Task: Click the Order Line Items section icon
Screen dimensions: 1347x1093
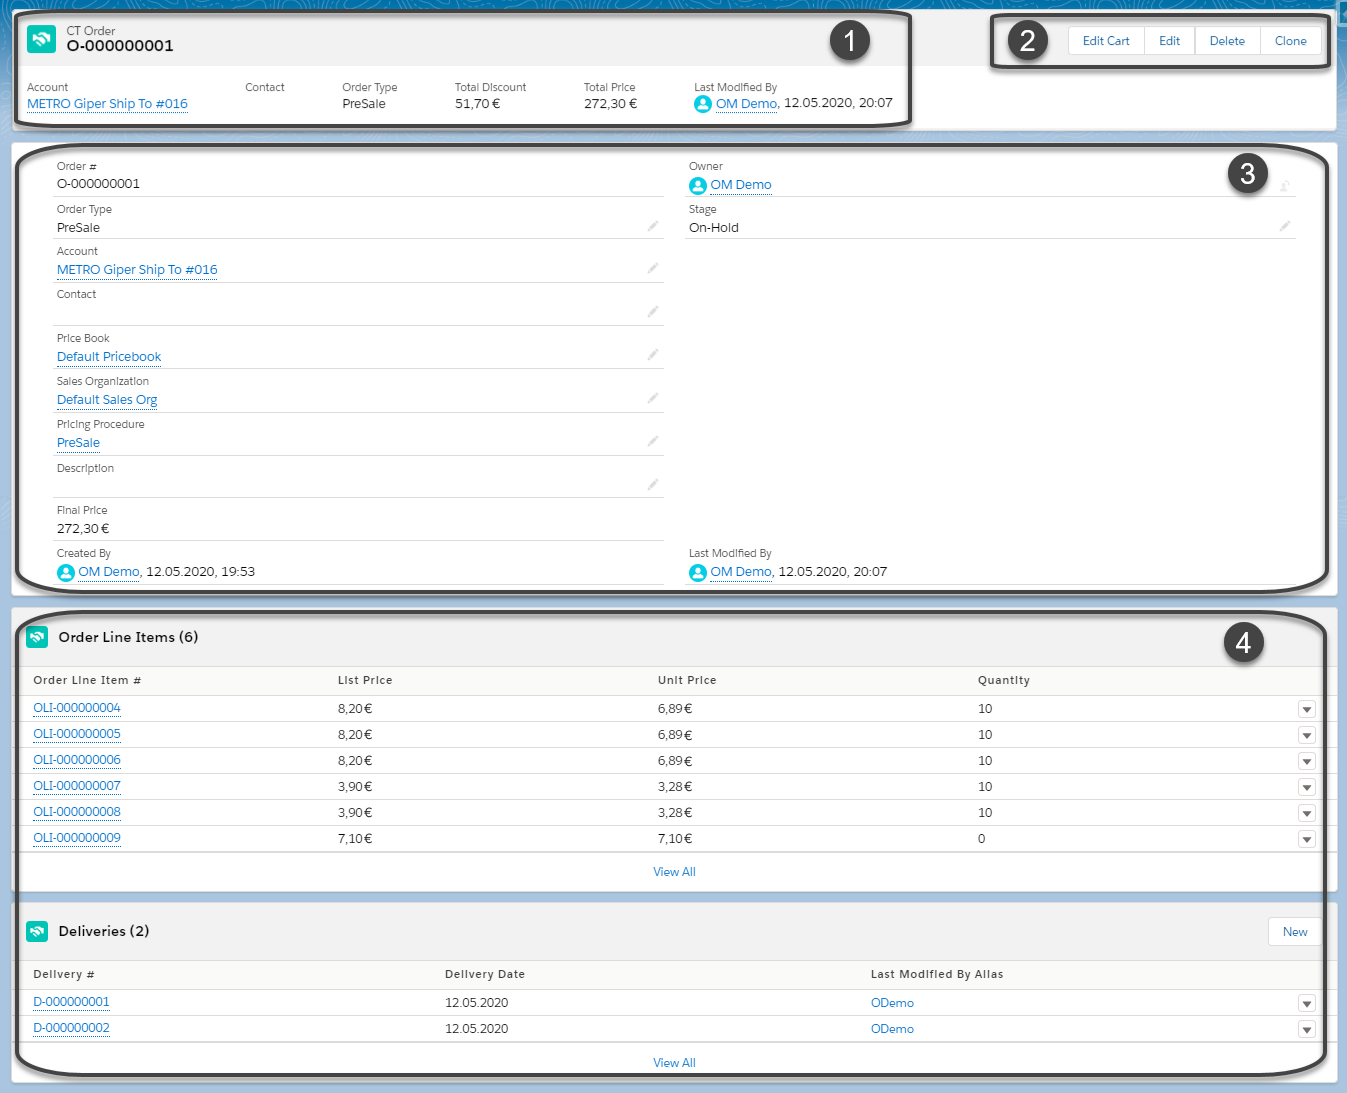Action: [x=37, y=637]
